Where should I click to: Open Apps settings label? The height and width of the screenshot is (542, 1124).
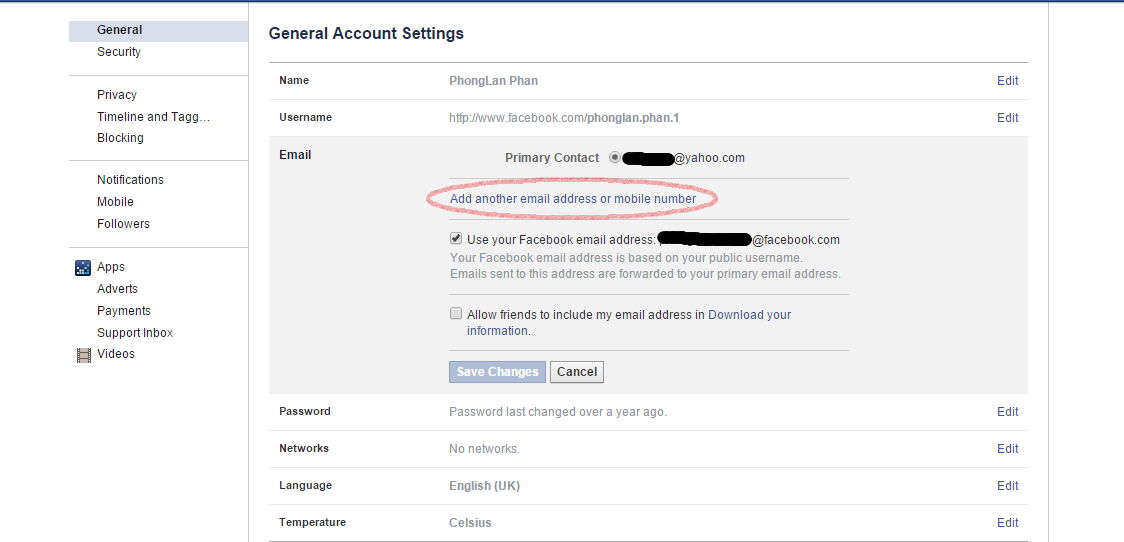coord(111,267)
